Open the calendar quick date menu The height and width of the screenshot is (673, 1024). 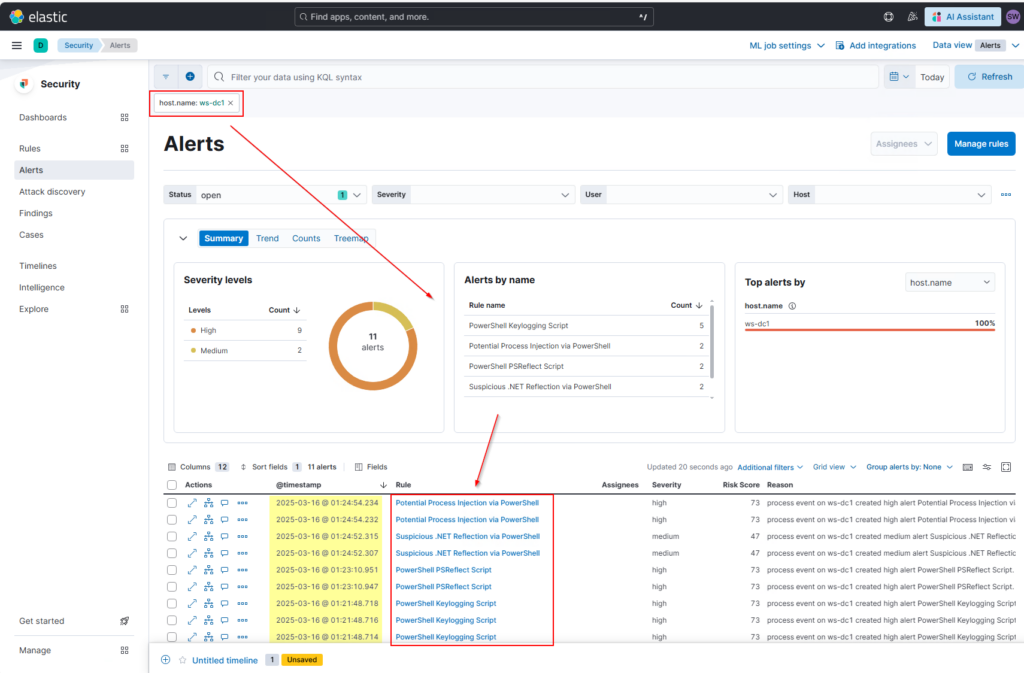click(x=899, y=77)
